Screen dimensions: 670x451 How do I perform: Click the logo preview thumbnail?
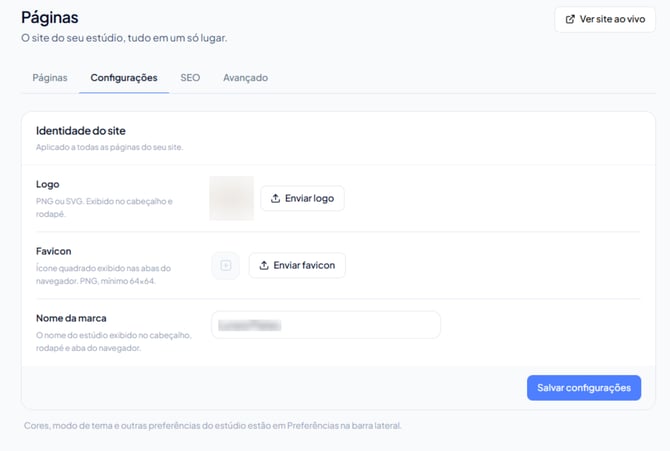click(232, 198)
